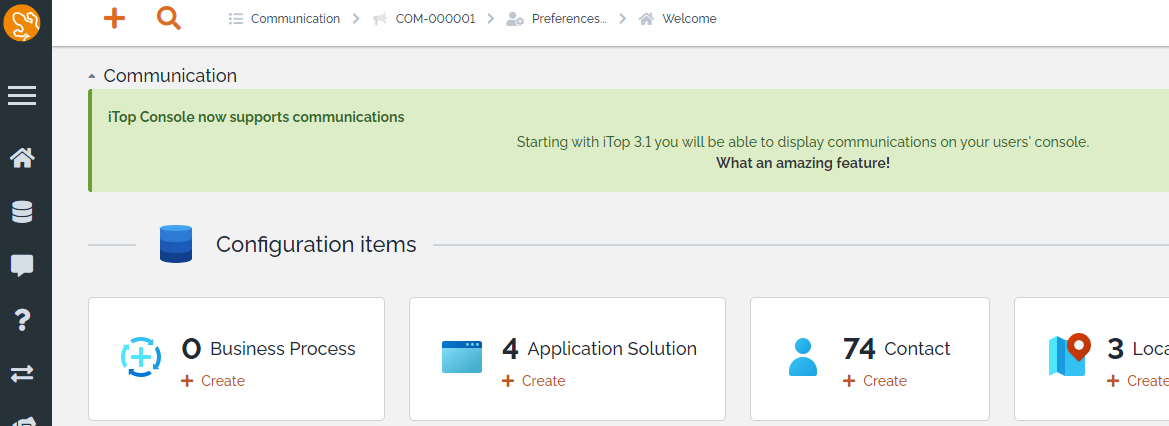
Task: Open the chat bubble sidebar menu
Action: pyautogui.click(x=22, y=266)
